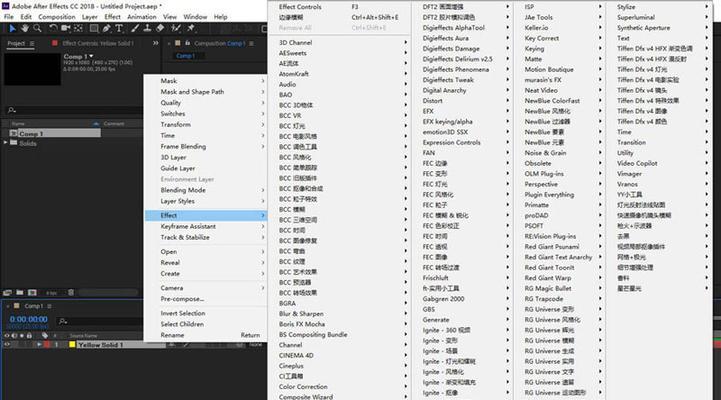
Task: Select the Selection arrow tool
Action: point(12,29)
